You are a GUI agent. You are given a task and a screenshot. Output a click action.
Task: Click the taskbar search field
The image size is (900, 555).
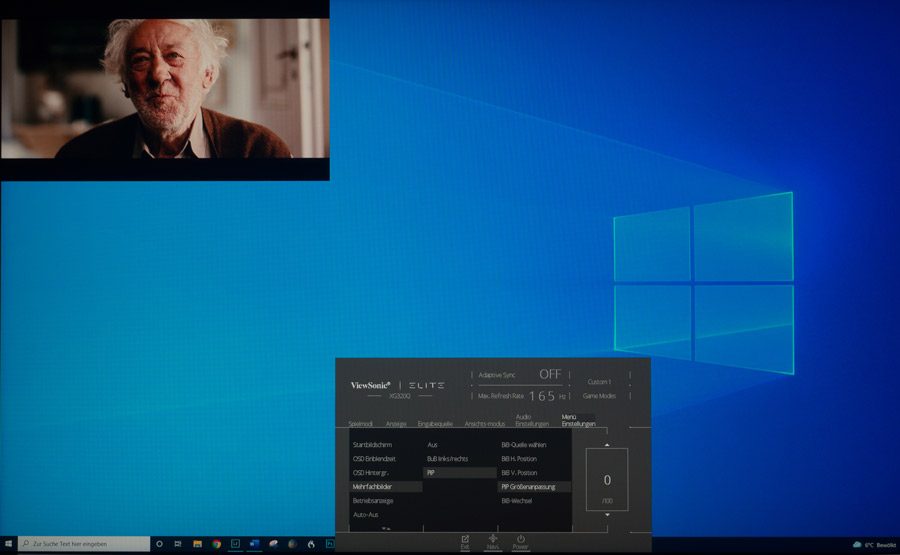pyautogui.click(x=84, y=544)
